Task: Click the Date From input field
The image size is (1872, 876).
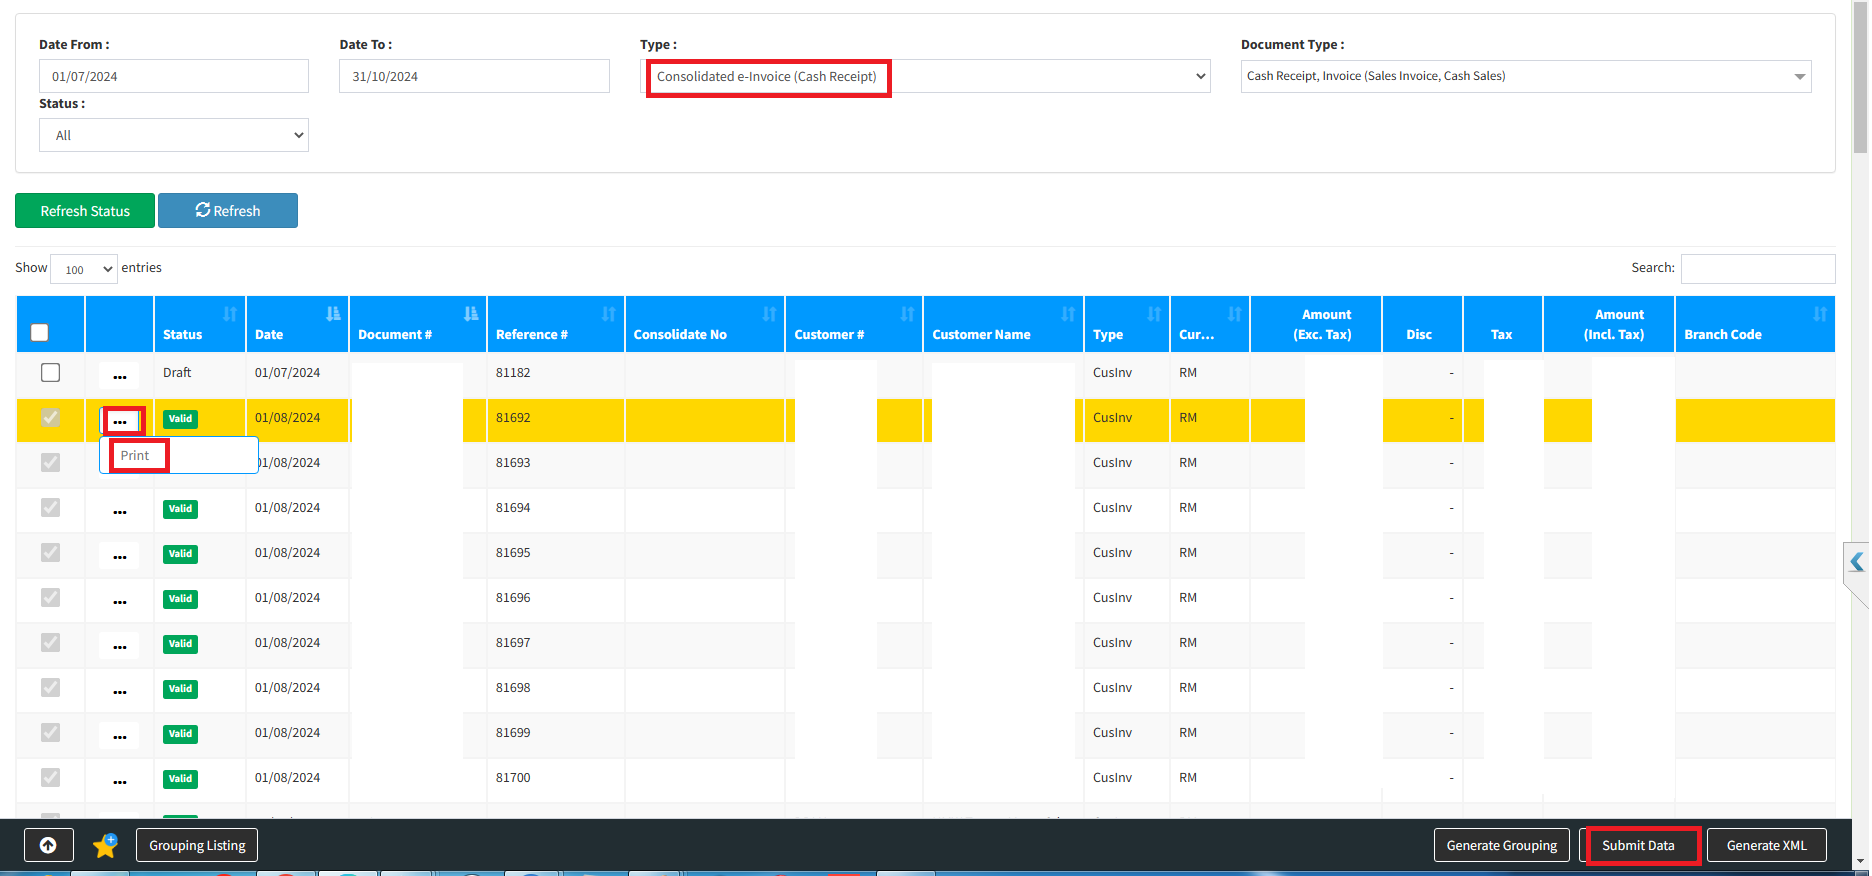Action: (174, 77)
